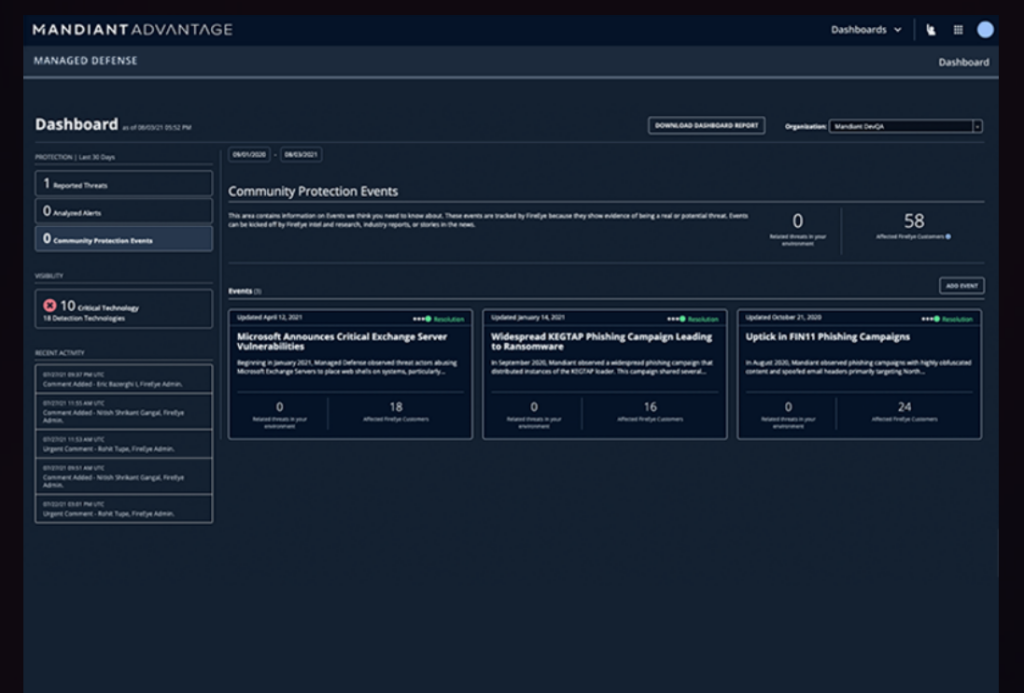Switch to the Dashboard page link

963,62
